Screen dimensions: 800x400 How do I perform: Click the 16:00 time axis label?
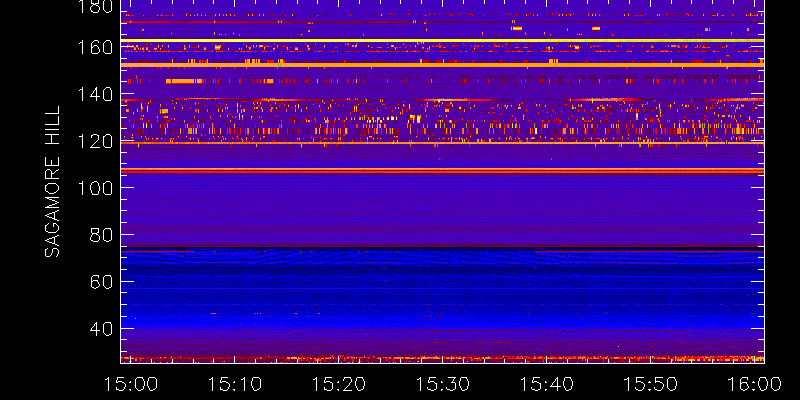pyautogui.click(x=755, y=384)
